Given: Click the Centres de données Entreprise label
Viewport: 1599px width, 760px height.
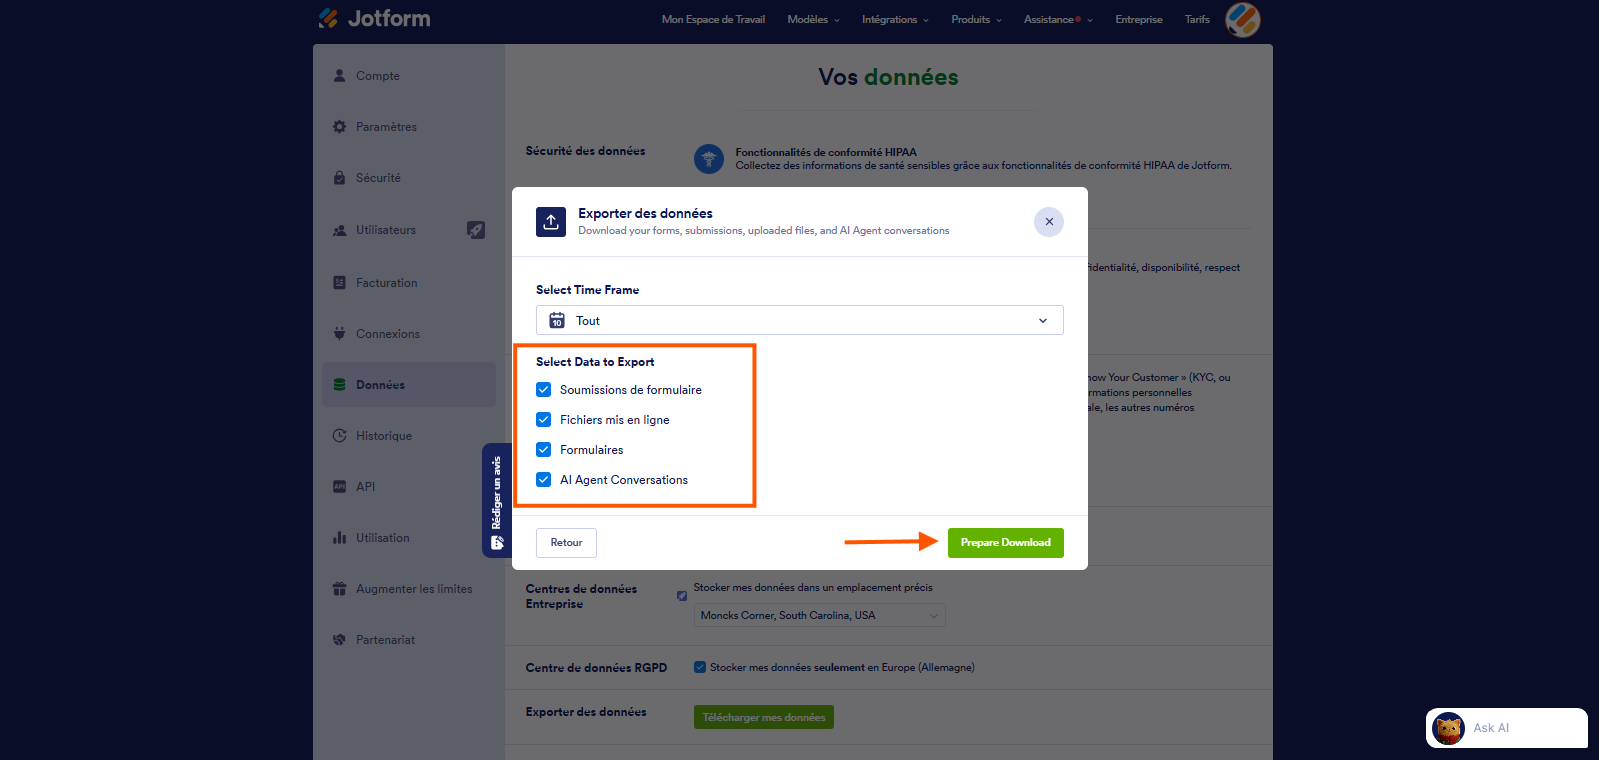Looking at the screenshot, I should [x=581, y=596].
